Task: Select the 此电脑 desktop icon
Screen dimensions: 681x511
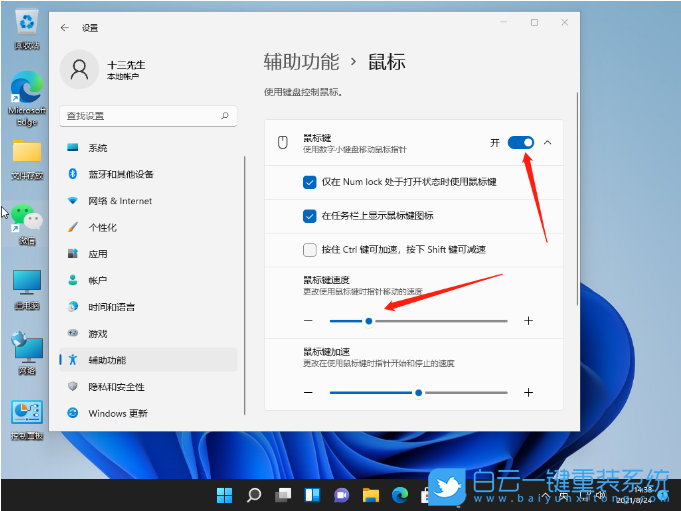Action: tap(27, 289)
